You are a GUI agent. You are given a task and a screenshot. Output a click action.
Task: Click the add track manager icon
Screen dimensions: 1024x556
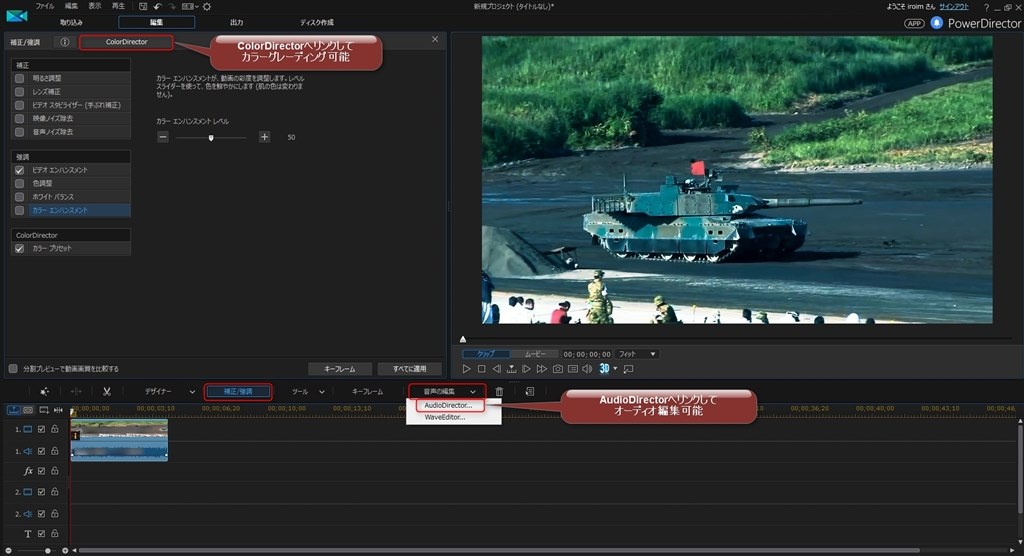[44, 410]
